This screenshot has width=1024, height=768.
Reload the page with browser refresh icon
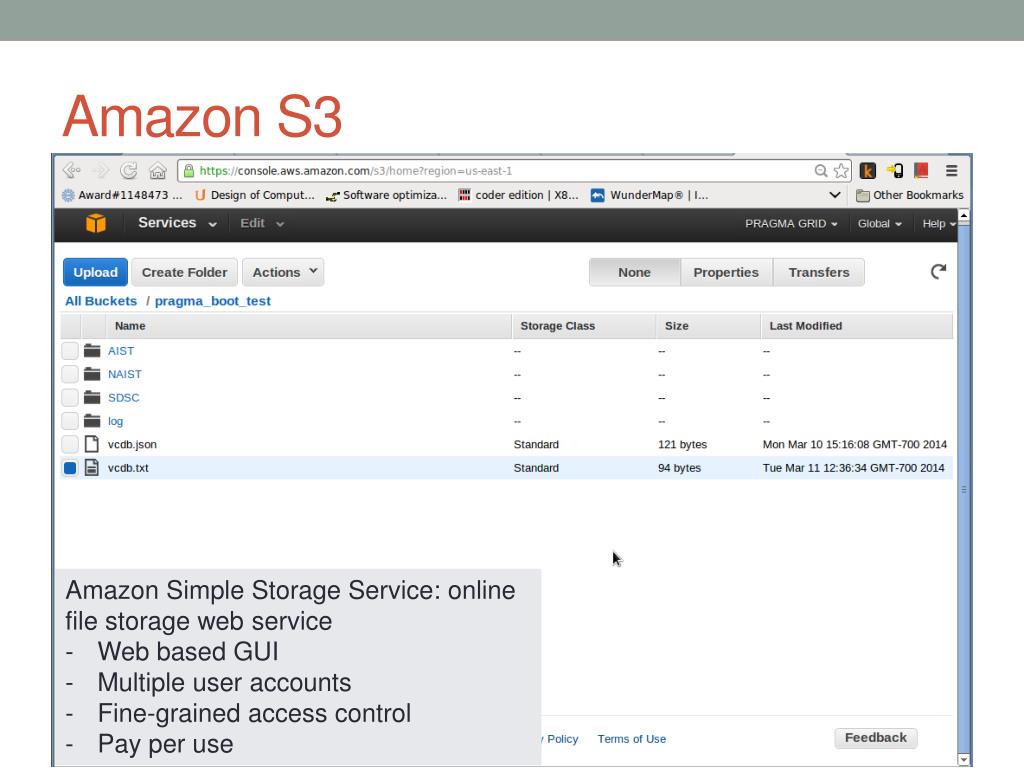pos(129,170)
